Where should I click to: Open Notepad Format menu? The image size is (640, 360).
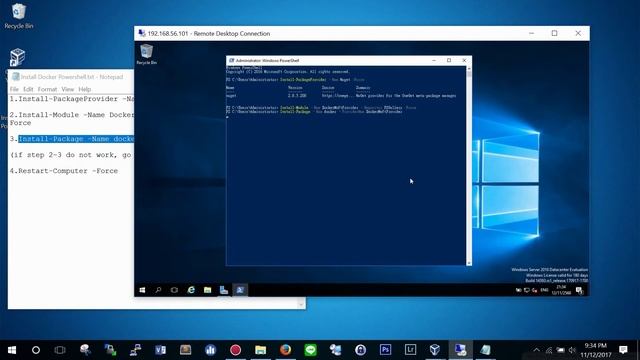click(47, 89)
